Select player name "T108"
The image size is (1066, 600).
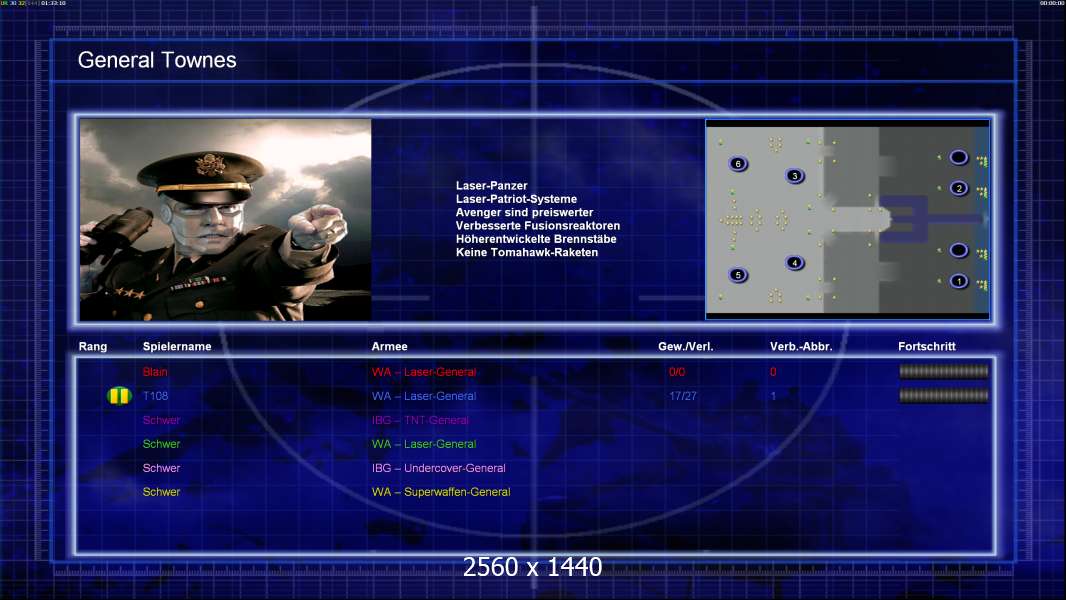click(x=155, y=396)
